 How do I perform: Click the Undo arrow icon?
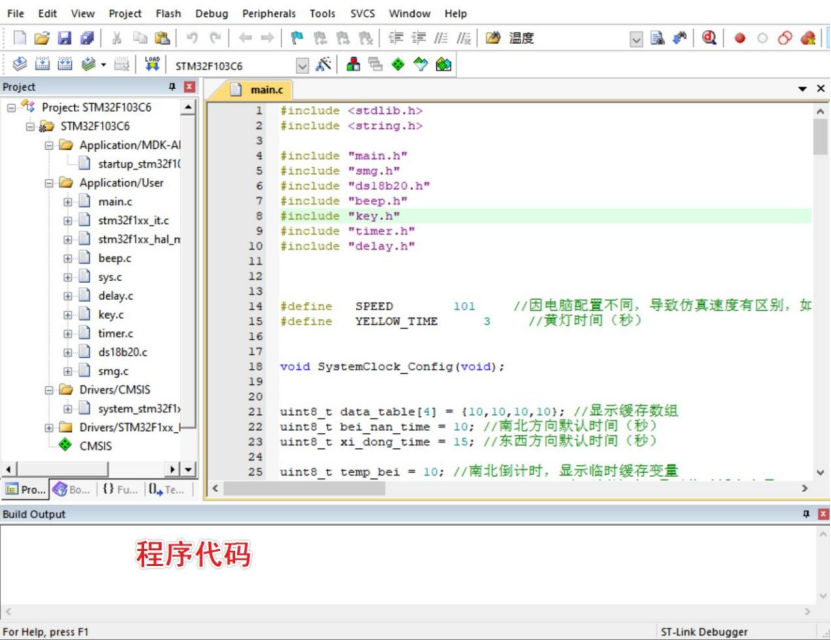tap(192, 38)
